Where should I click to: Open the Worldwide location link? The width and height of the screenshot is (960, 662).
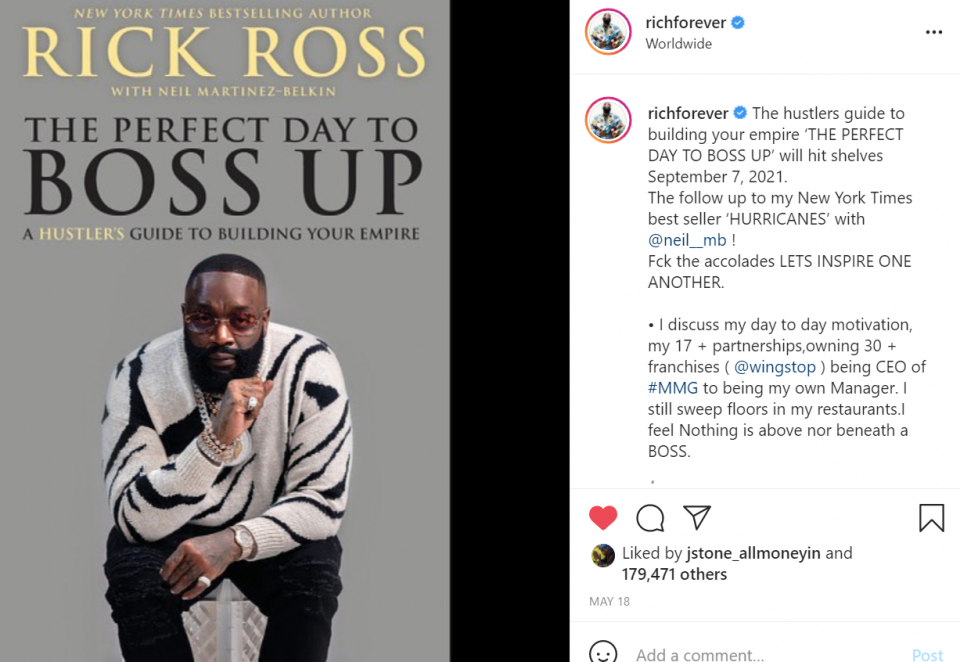[678, 44]
